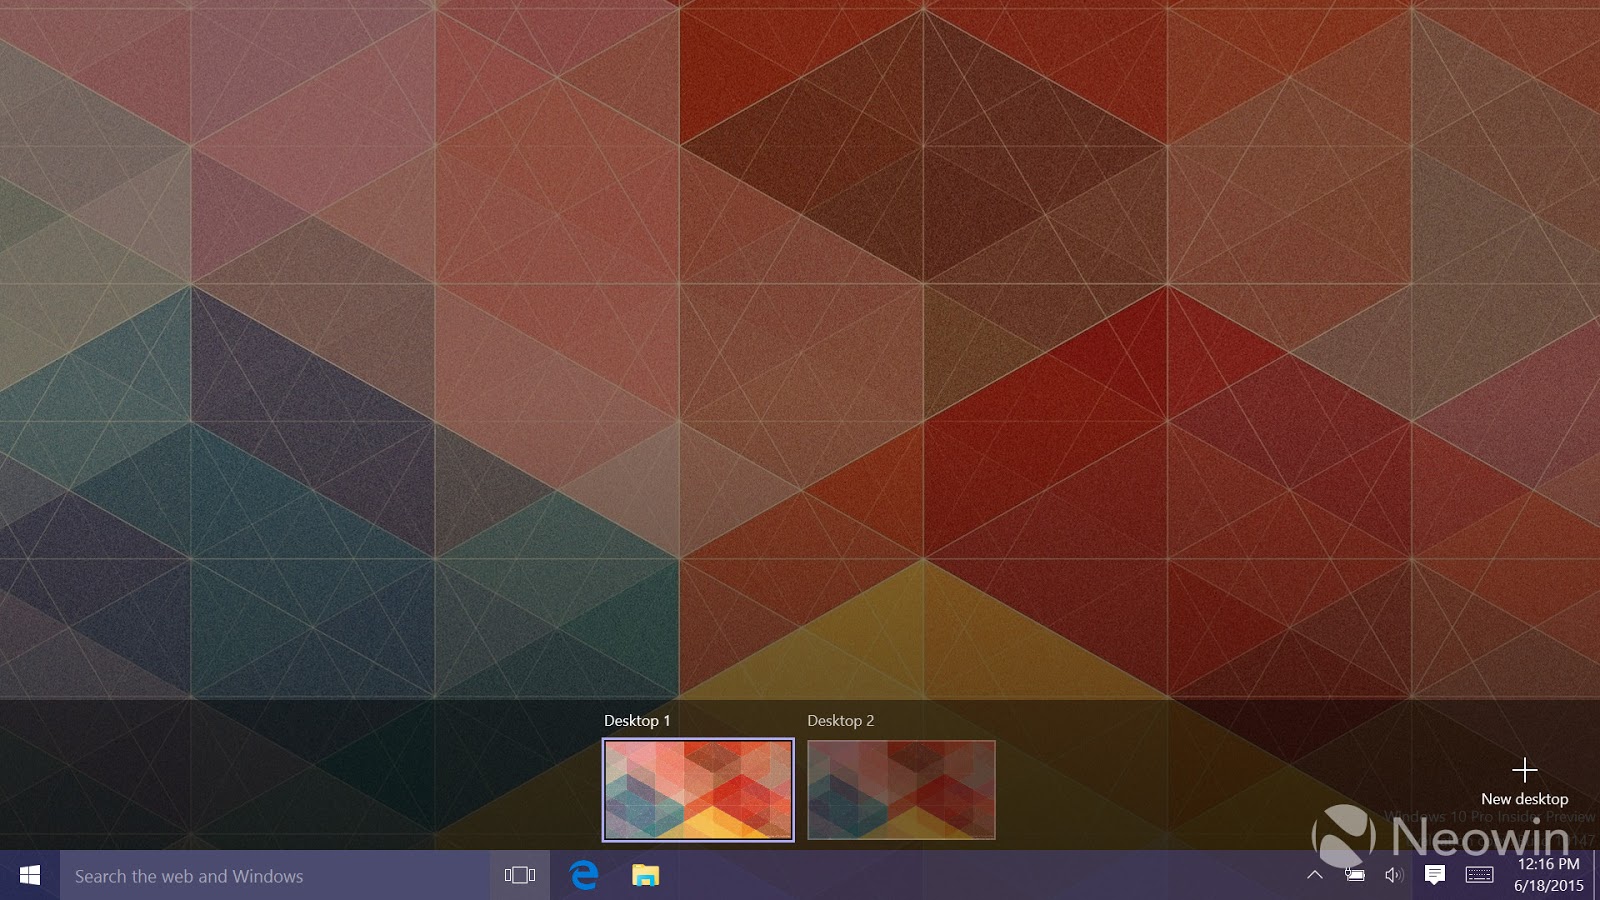The height and width of the screenshot is (900, 1600).
Task: Launch Microsoft Edge from the taskbar
Action: click(x=584, y=876)
